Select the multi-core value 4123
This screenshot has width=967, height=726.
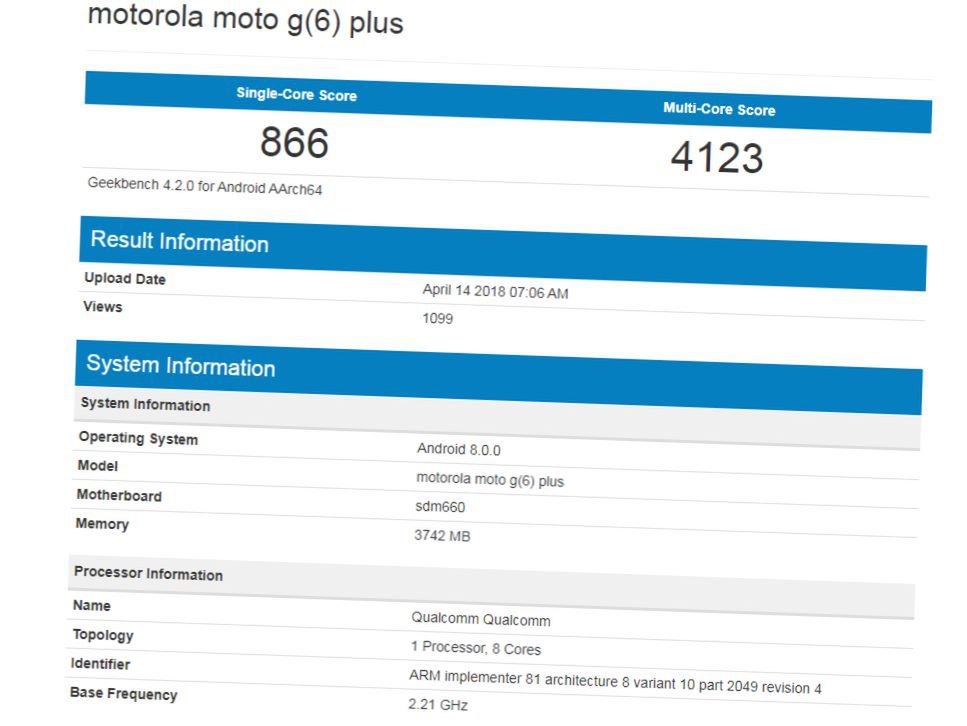717,157
